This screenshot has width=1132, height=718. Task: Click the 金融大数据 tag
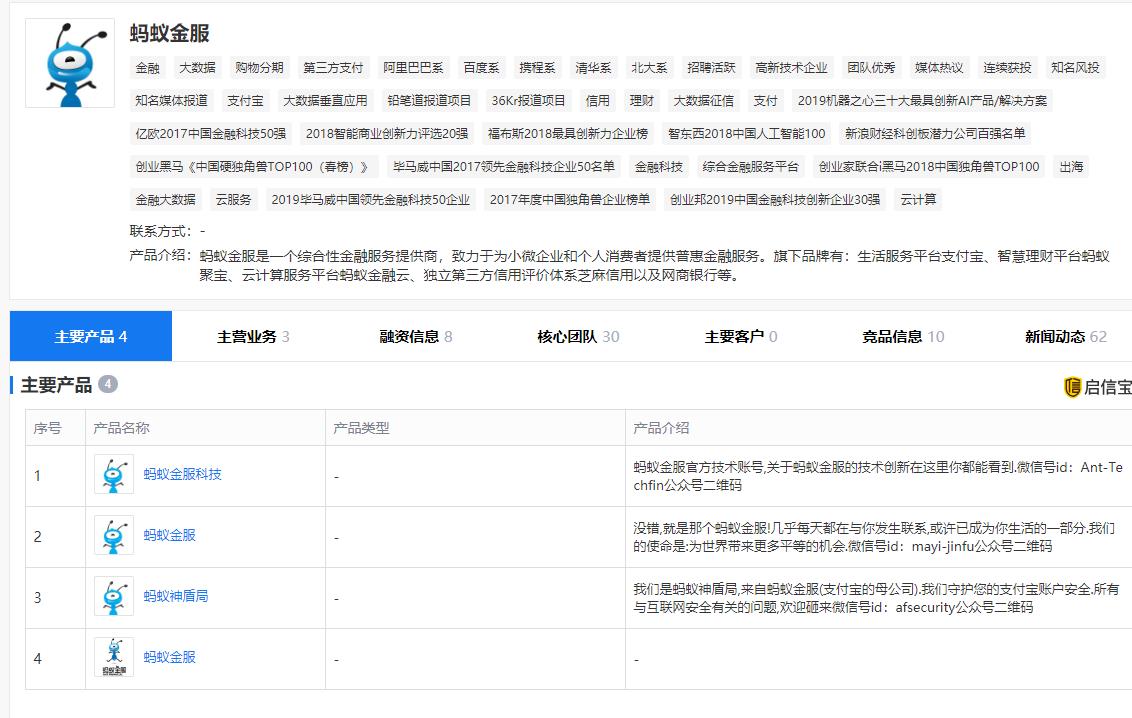coord(166,200)
